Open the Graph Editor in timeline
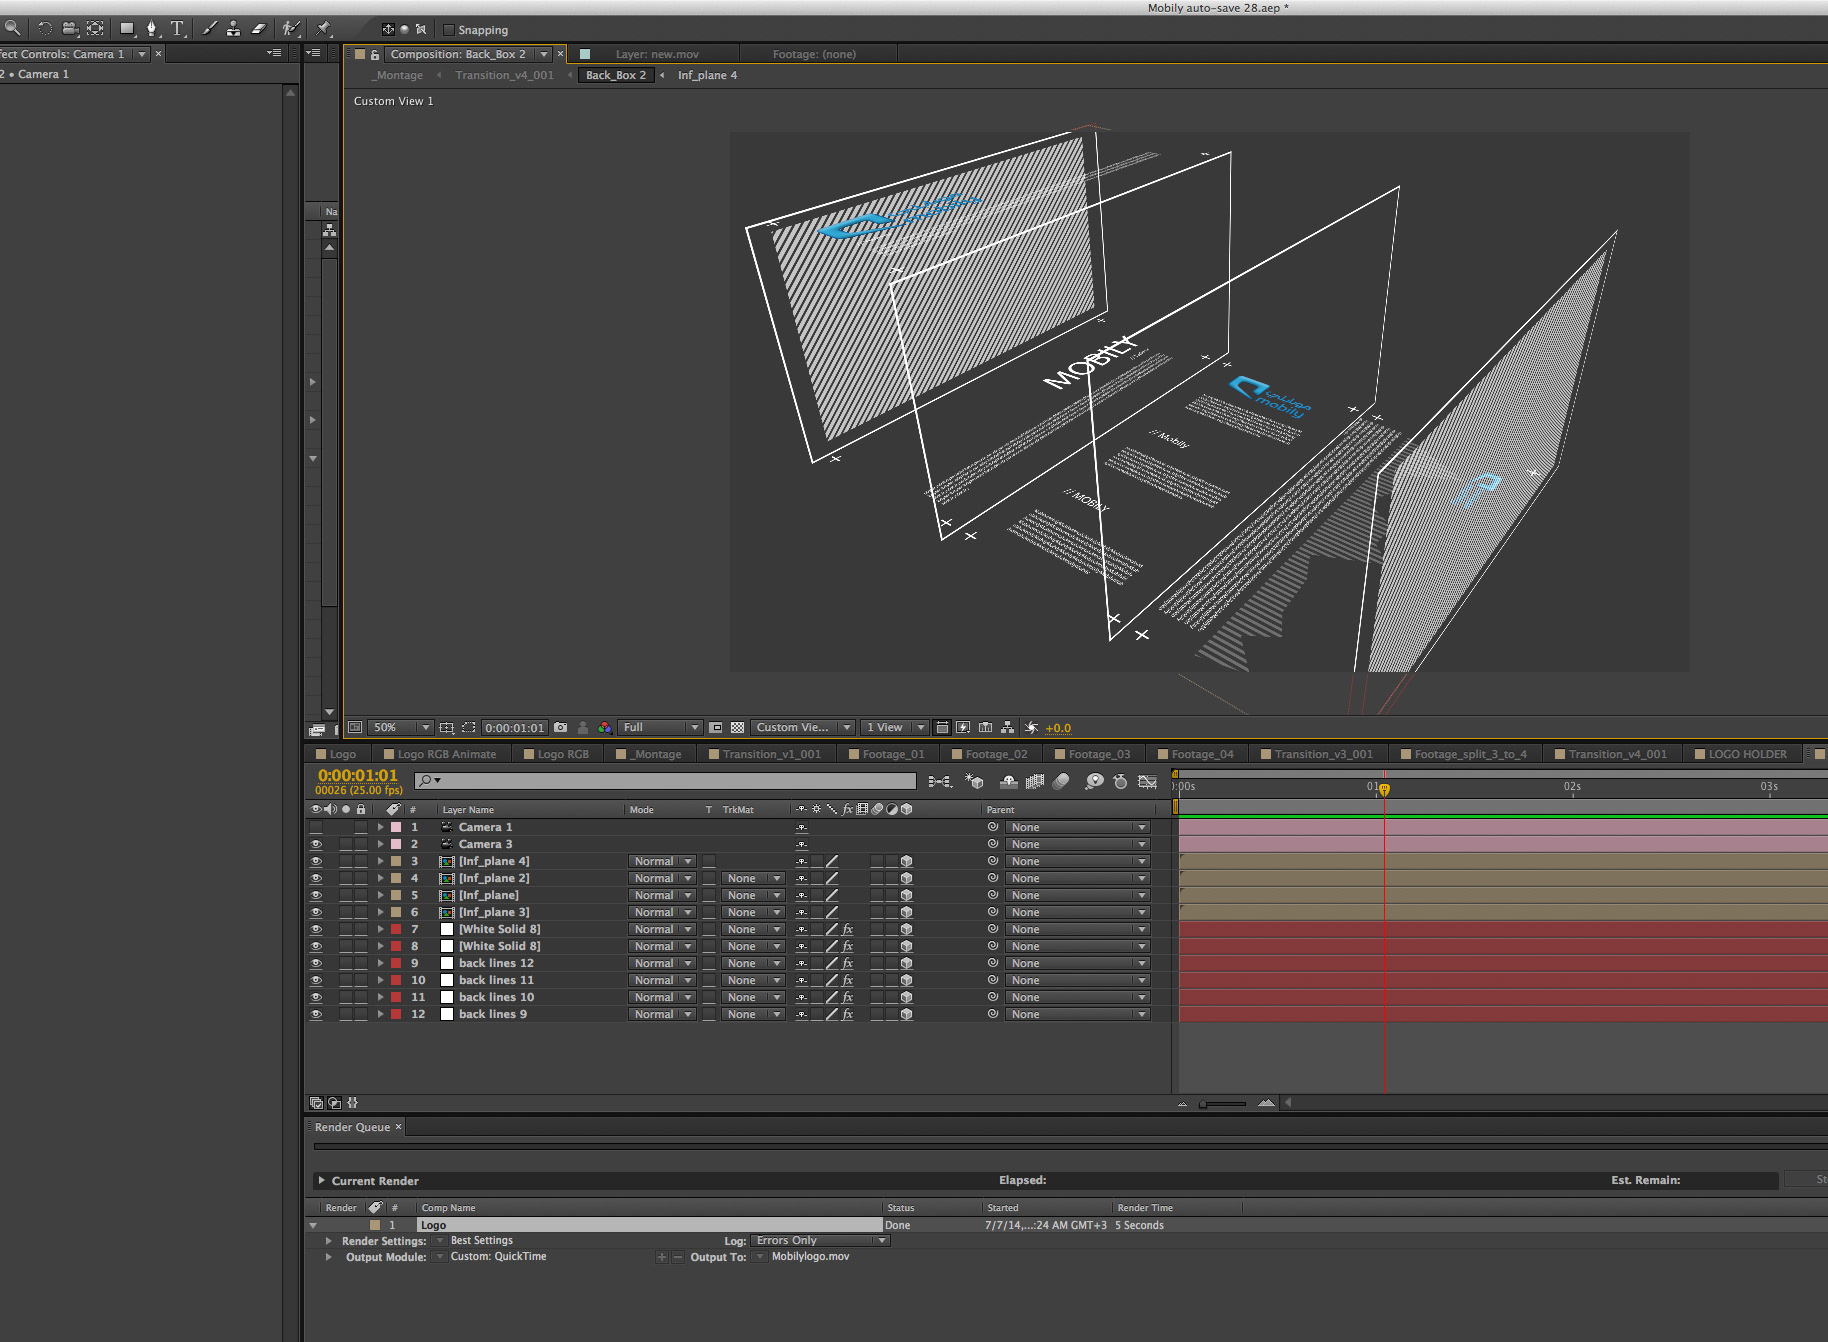1828x1342 pixels. (x=1147, y=781)
